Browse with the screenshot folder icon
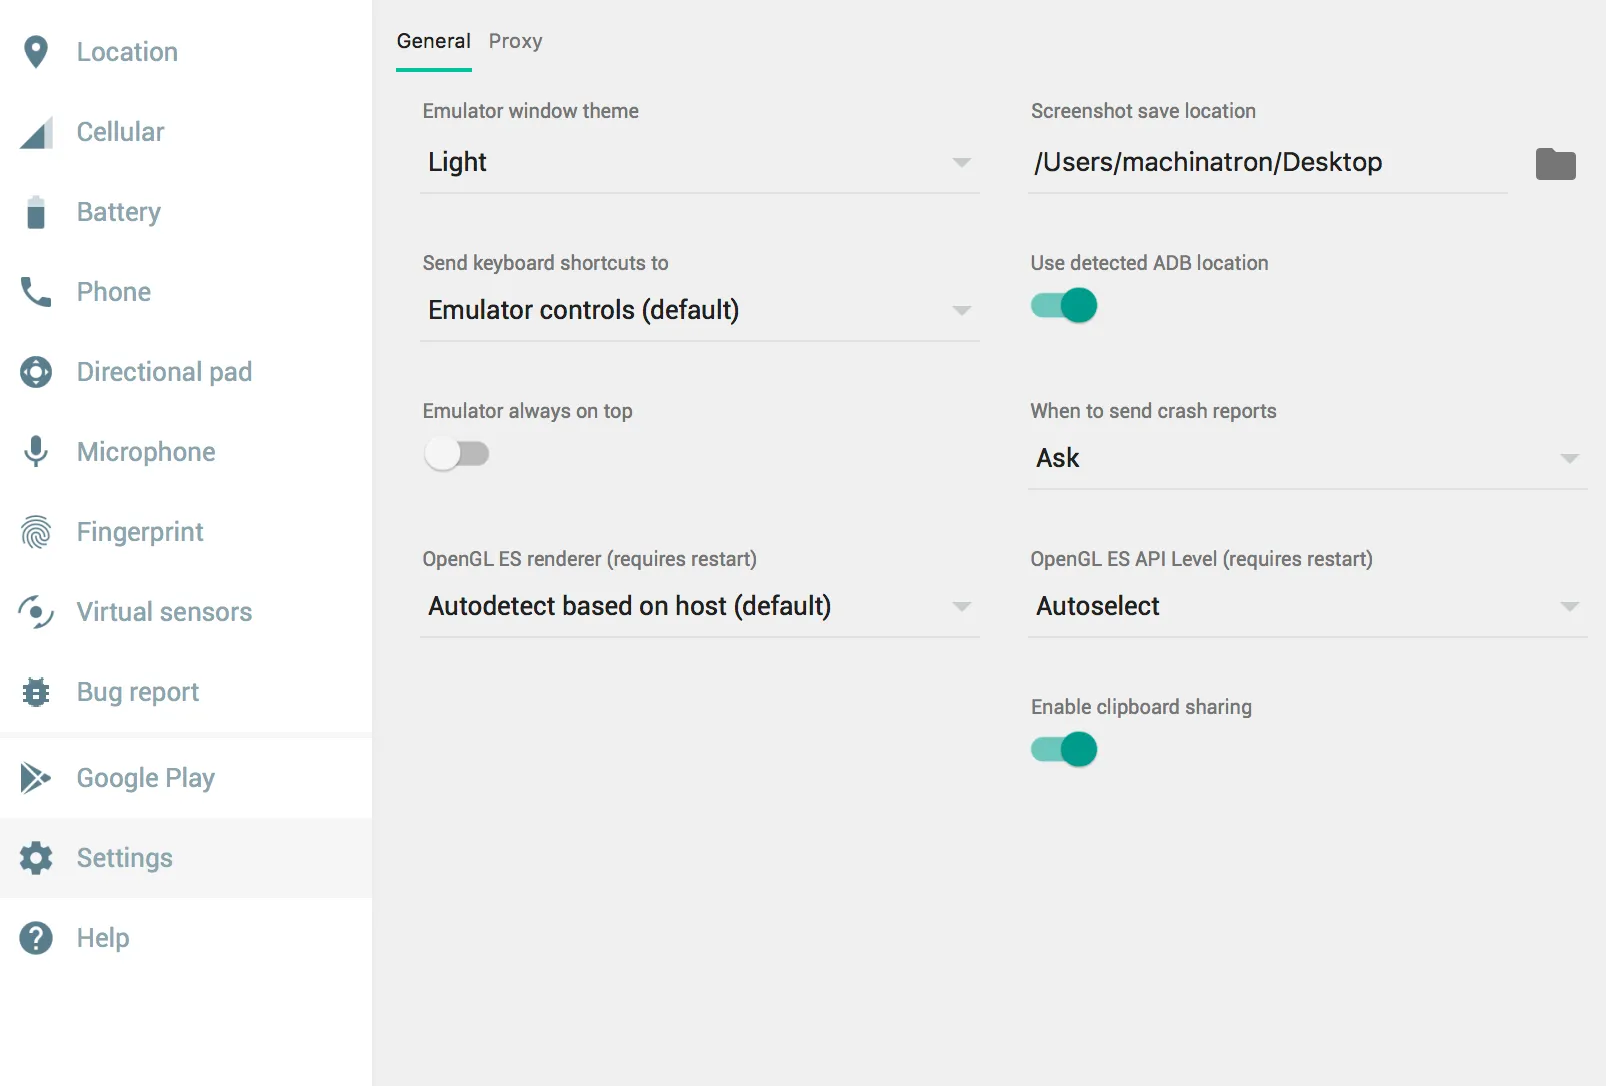This screenshot has height=1086, width=1606. click(x=1555, y=164)
